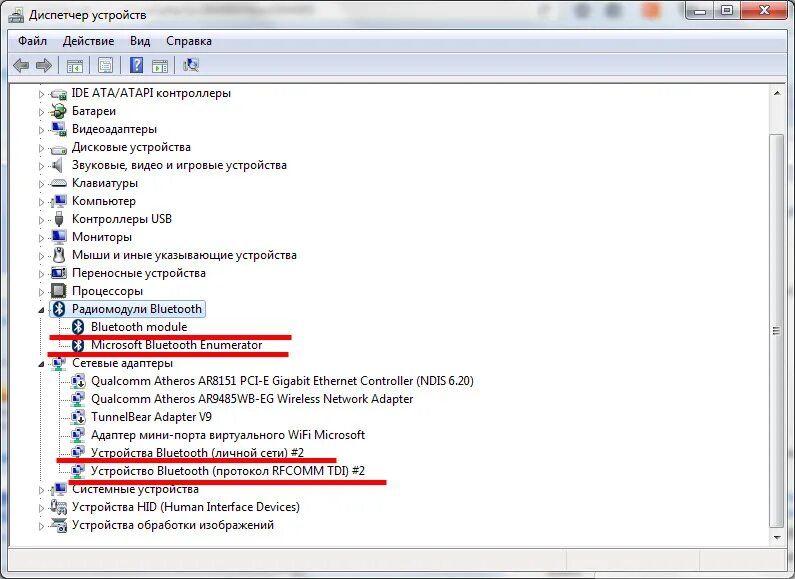Click the Forward arrow toolbar icon
The width and height of the screenshot is (795, 579).
44,65
